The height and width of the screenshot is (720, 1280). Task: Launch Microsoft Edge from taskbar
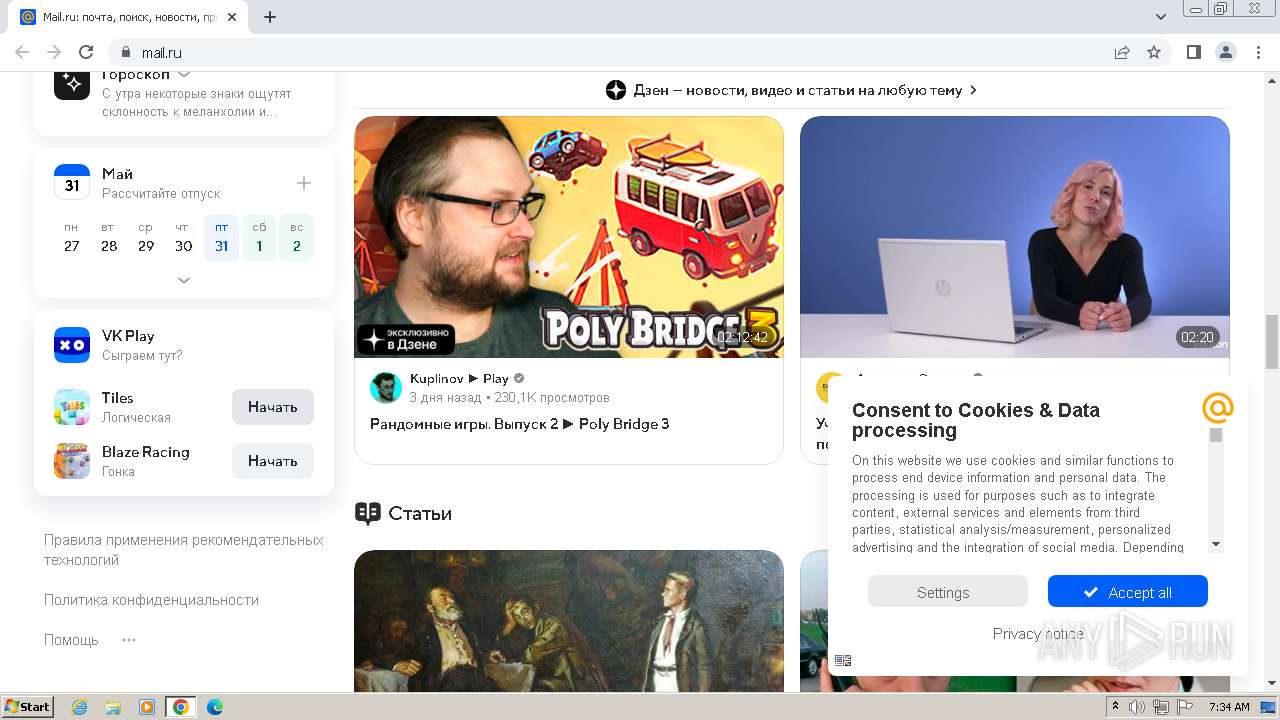click(x=215, y=707)
